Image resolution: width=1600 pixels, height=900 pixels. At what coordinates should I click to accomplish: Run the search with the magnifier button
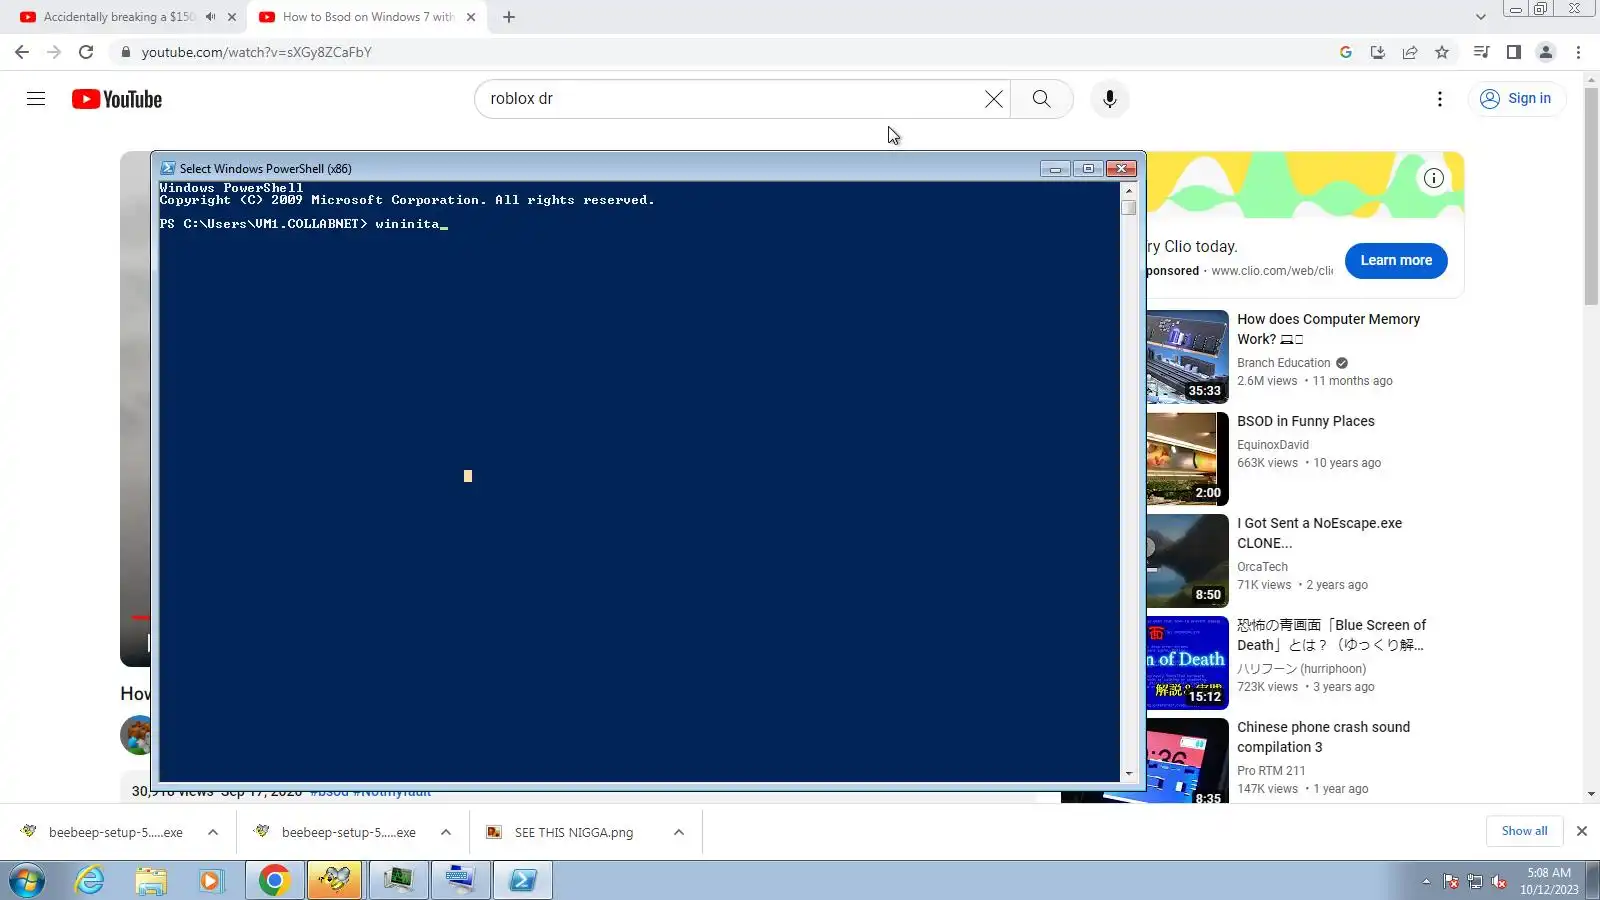1041,99
